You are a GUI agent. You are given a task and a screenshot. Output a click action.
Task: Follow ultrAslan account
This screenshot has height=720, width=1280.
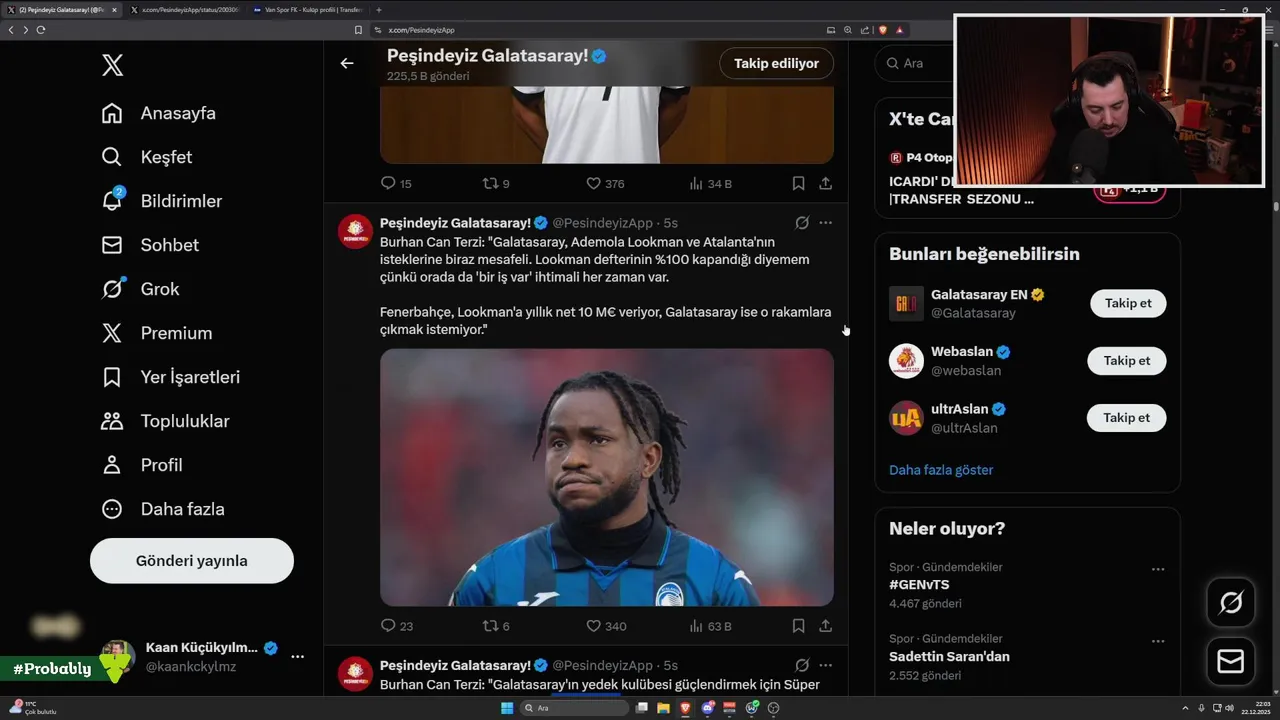(1127, 417)
